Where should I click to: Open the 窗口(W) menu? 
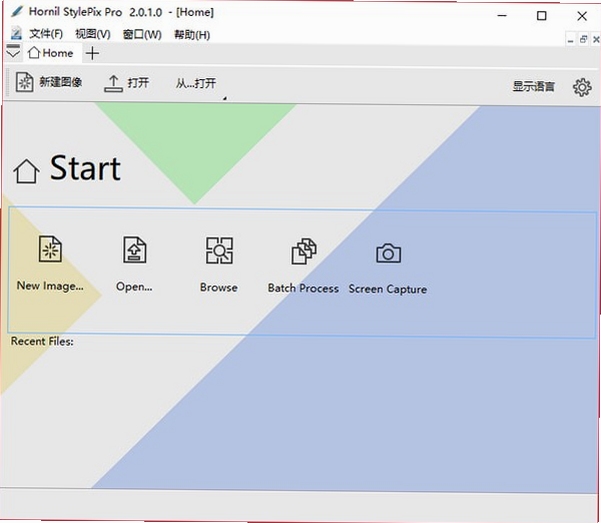[142, 35]
